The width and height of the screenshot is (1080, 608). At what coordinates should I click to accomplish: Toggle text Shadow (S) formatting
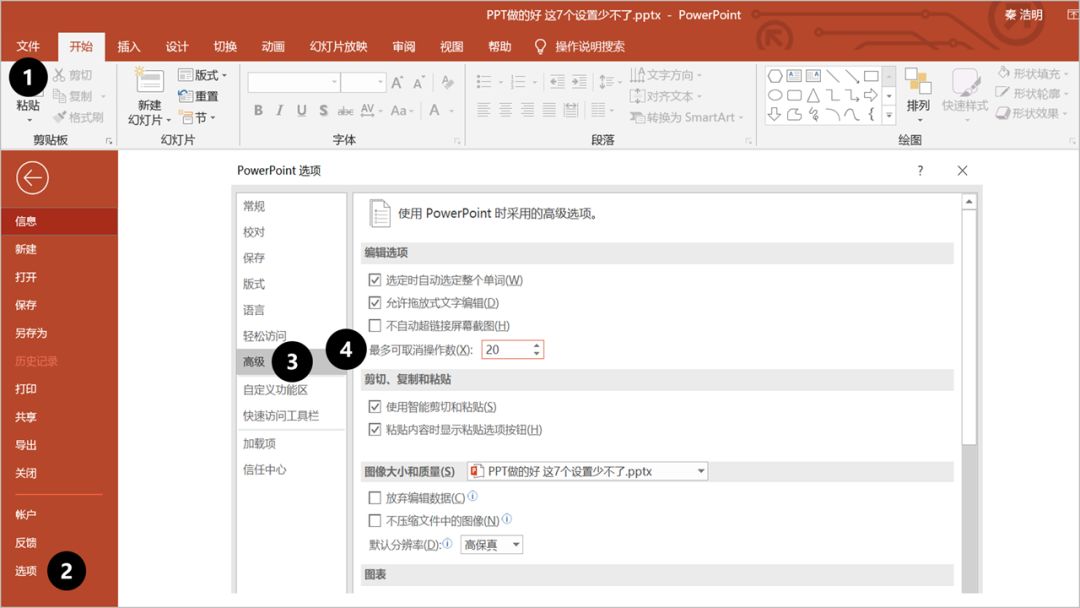[x=323, y=110]
